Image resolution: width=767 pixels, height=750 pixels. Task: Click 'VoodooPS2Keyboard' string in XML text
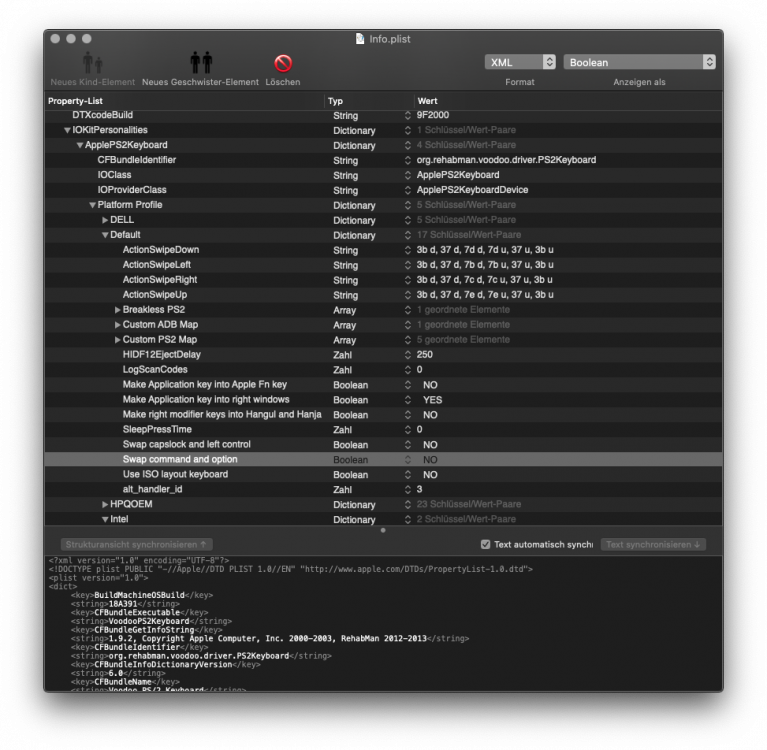pyautogui.click(x=149, y=621)
